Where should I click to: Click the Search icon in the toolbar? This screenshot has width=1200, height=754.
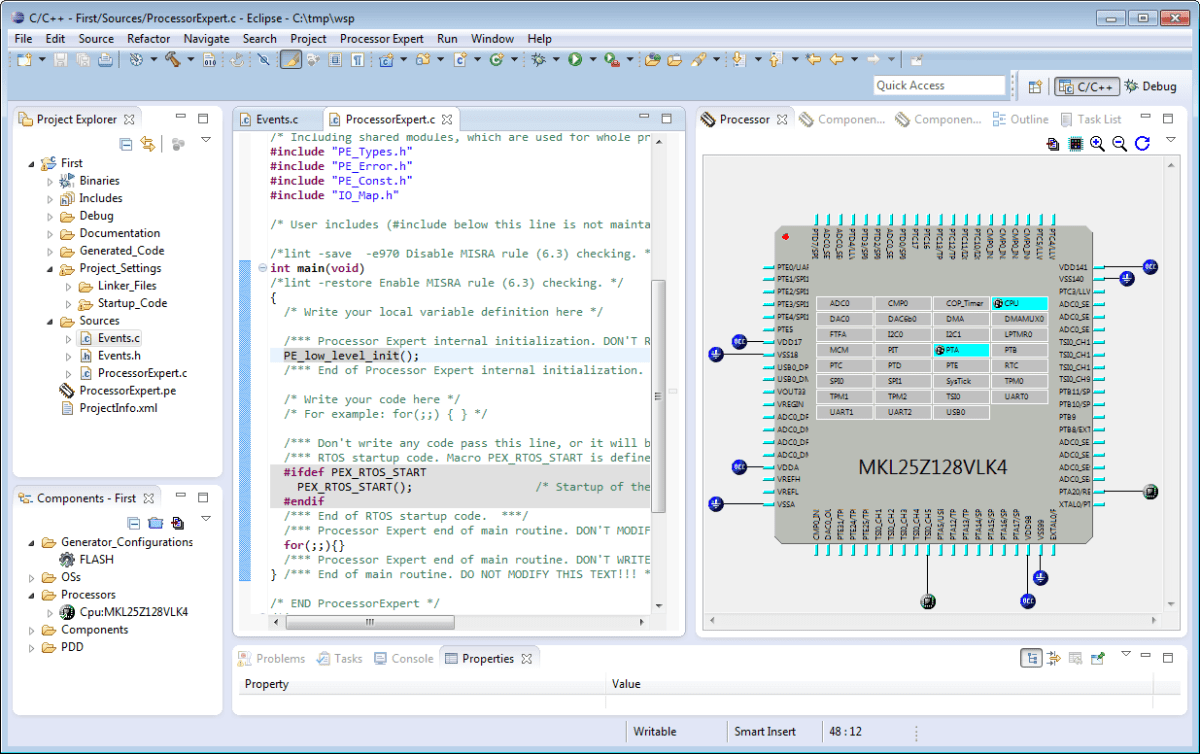pos(263,61)
